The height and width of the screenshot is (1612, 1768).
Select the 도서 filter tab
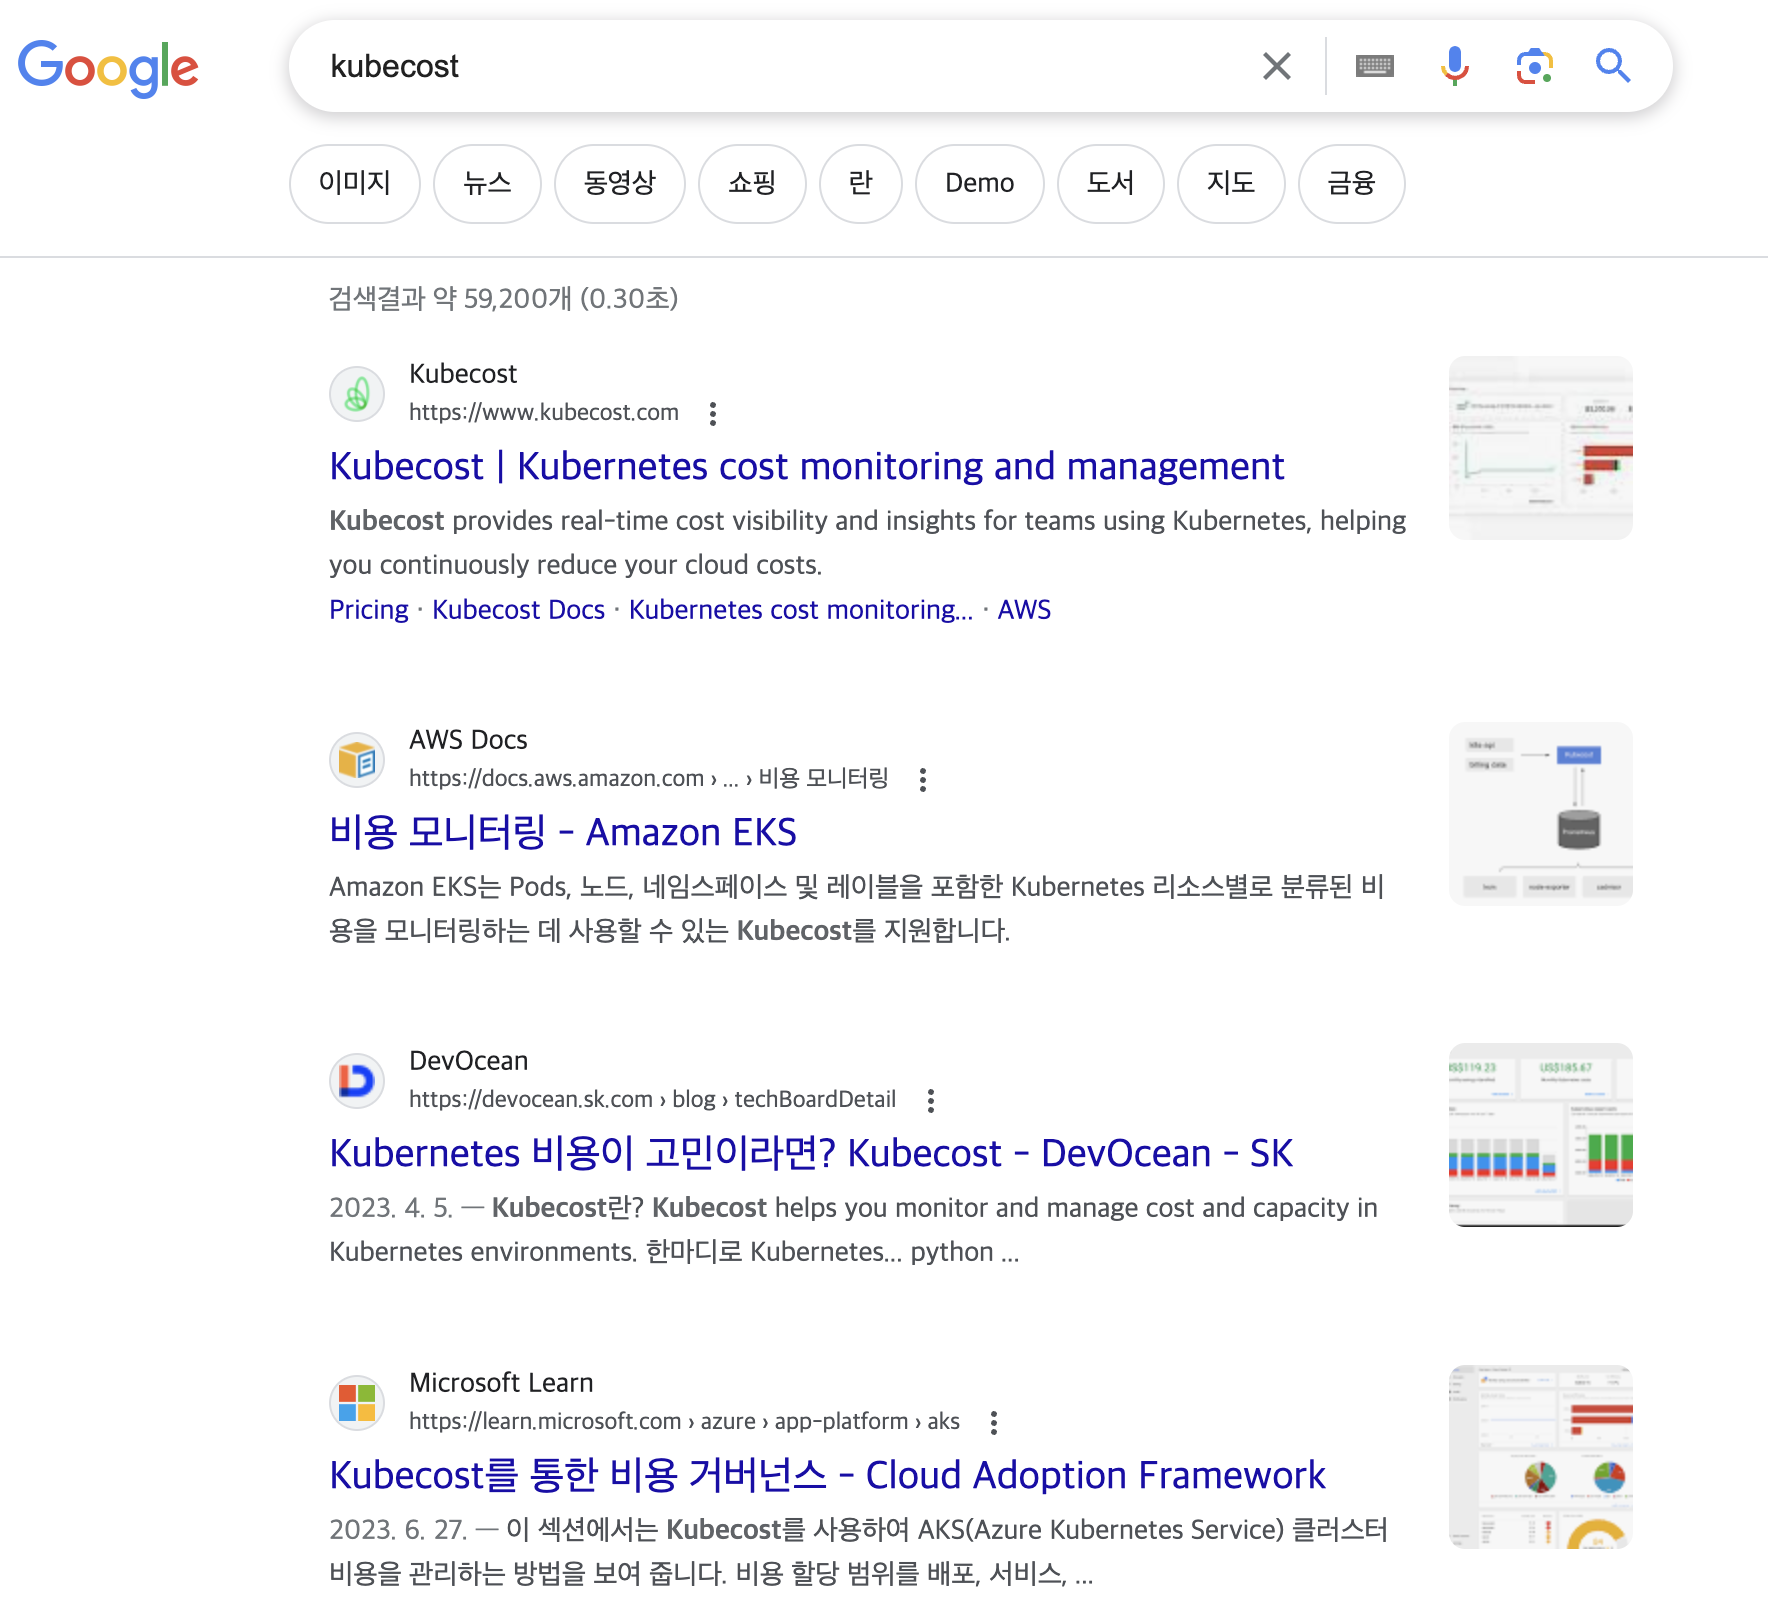[x=1111, y=183]
